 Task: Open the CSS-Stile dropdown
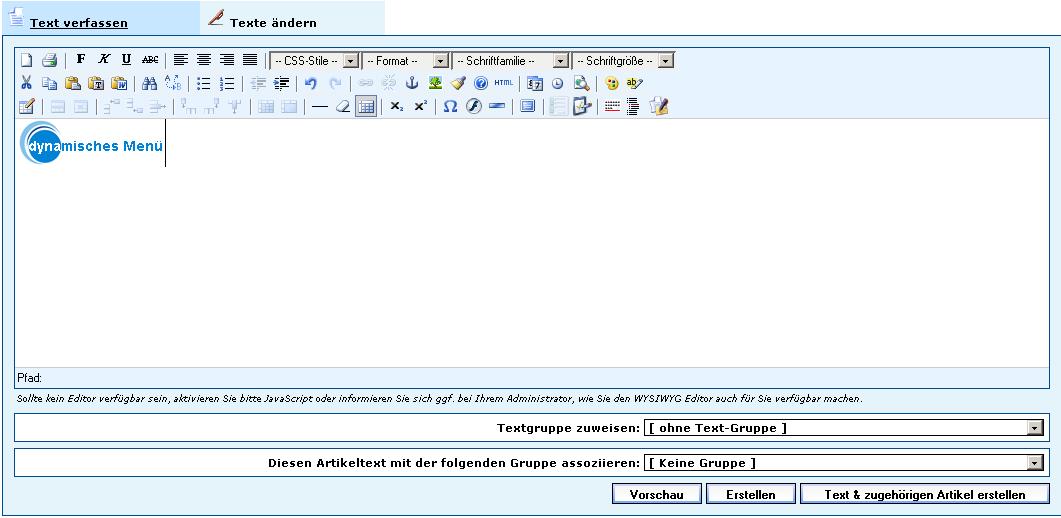point(314,61)
